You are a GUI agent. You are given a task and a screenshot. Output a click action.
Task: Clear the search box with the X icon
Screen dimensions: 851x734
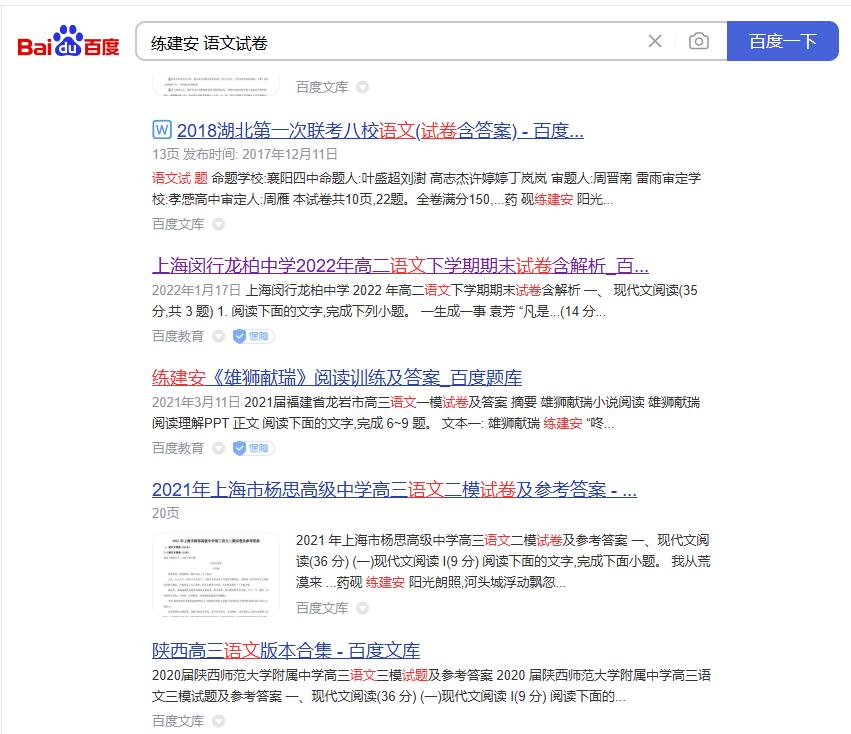(655, 41)
